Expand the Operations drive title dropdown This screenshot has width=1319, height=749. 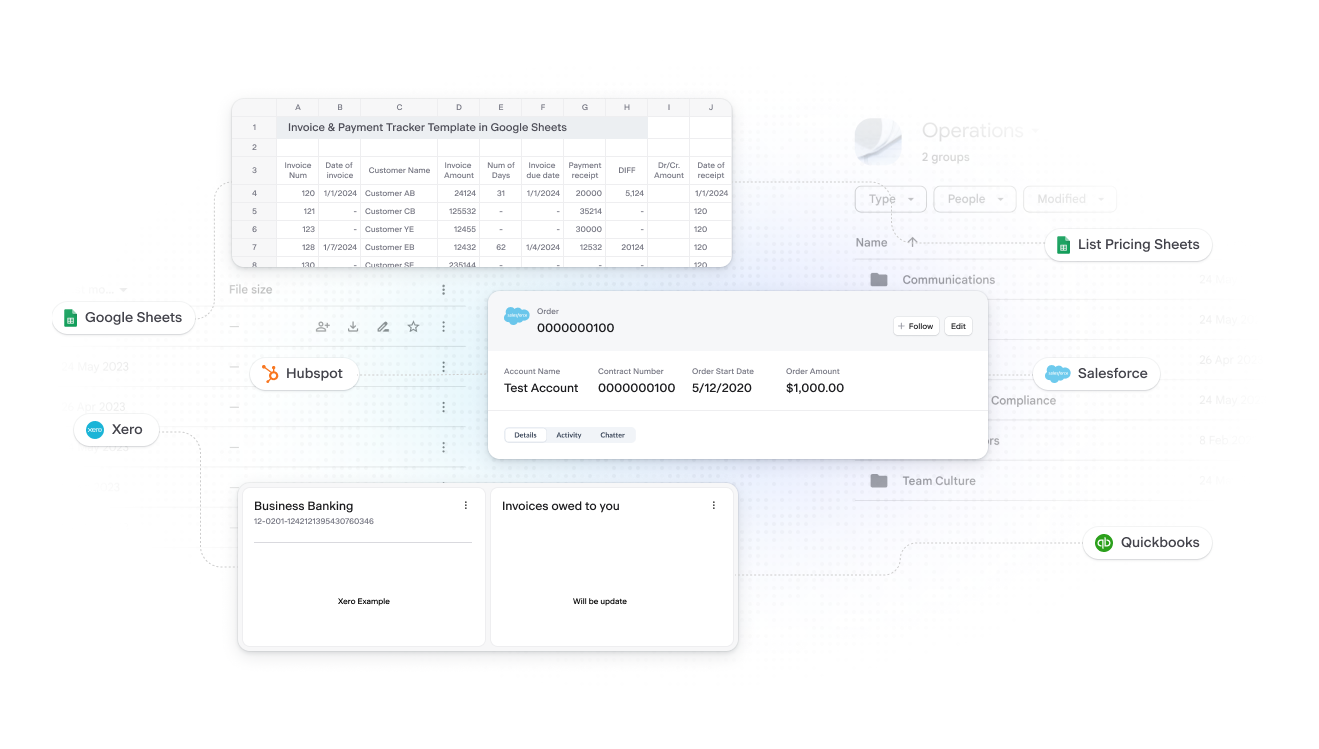tap(1035, 131)
